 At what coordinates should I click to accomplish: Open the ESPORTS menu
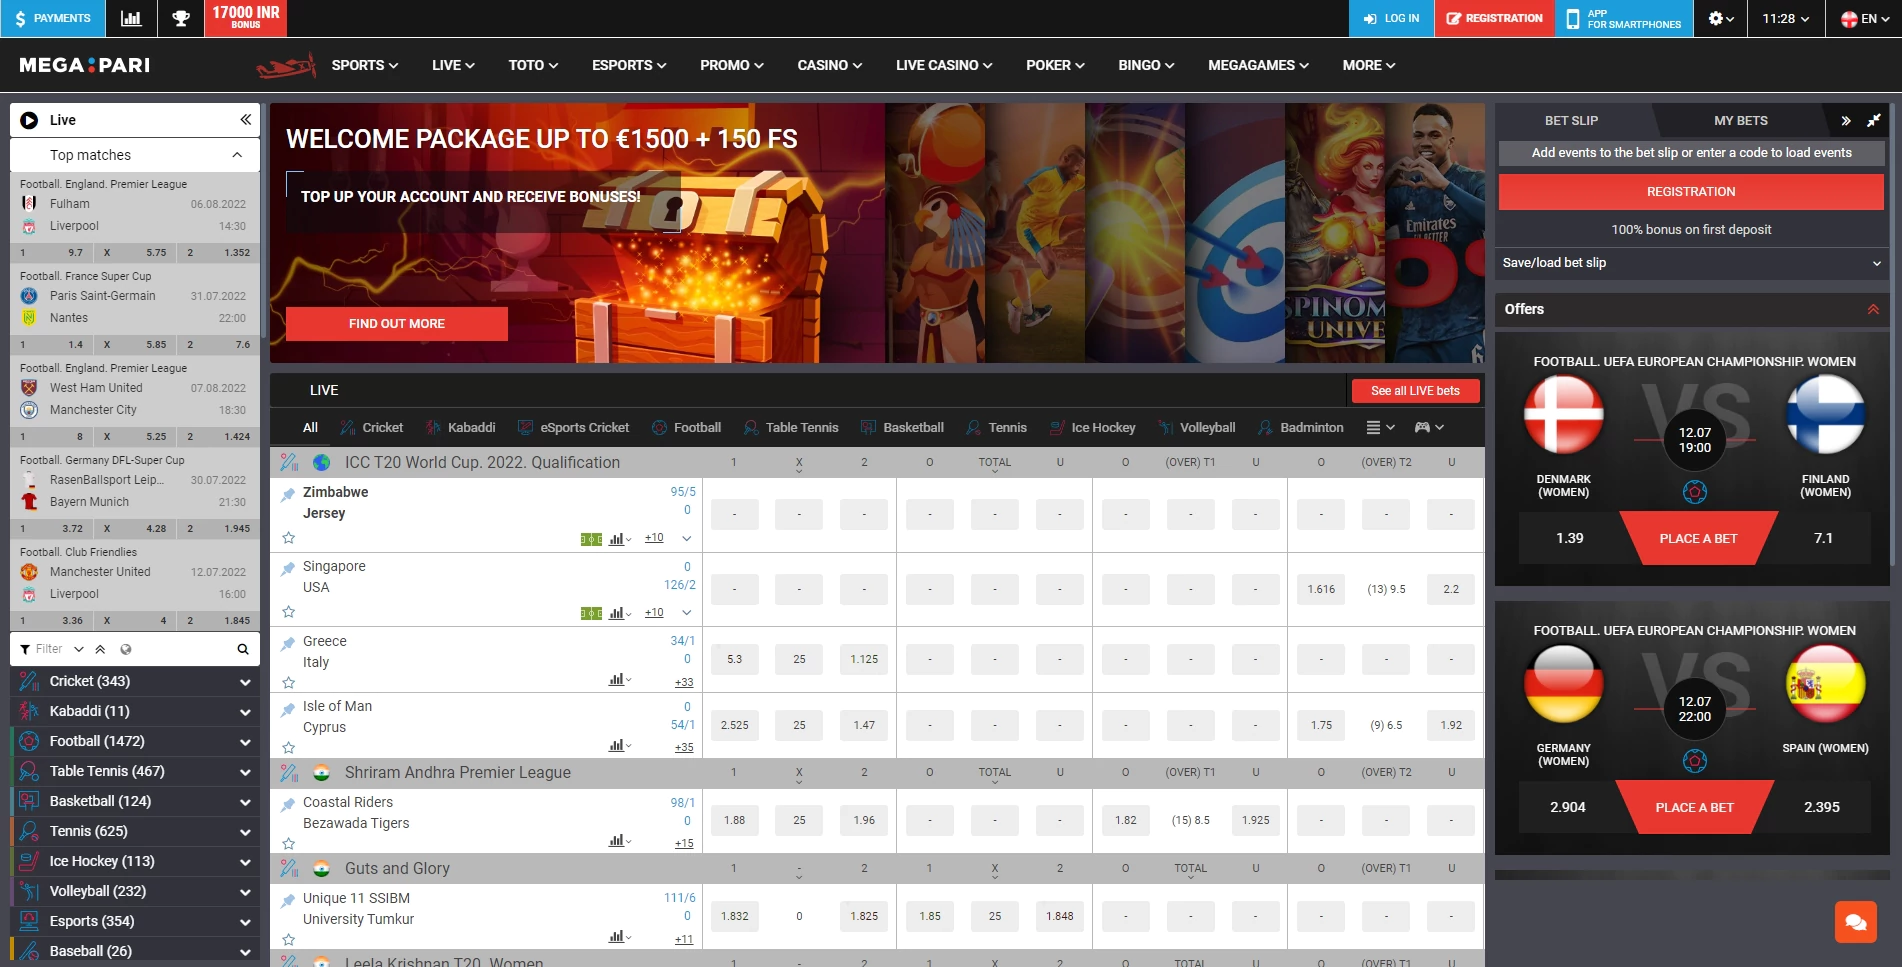(629, 65)
